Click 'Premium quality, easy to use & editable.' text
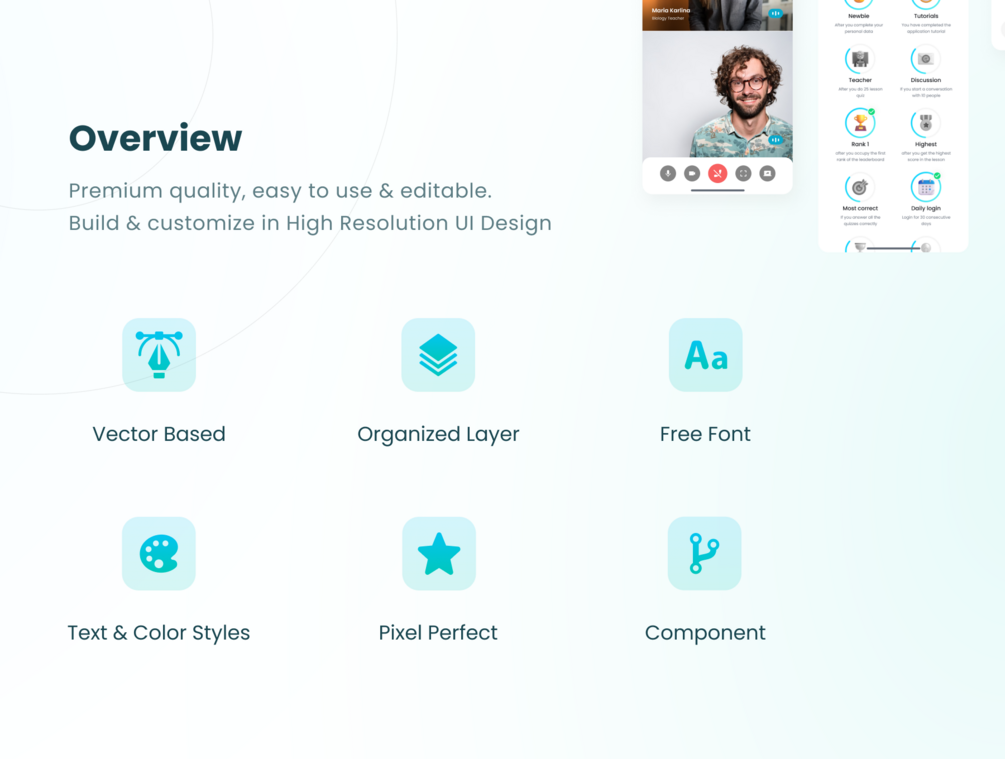Viewport: 1005px width, 759px height. tap(280, 191)
